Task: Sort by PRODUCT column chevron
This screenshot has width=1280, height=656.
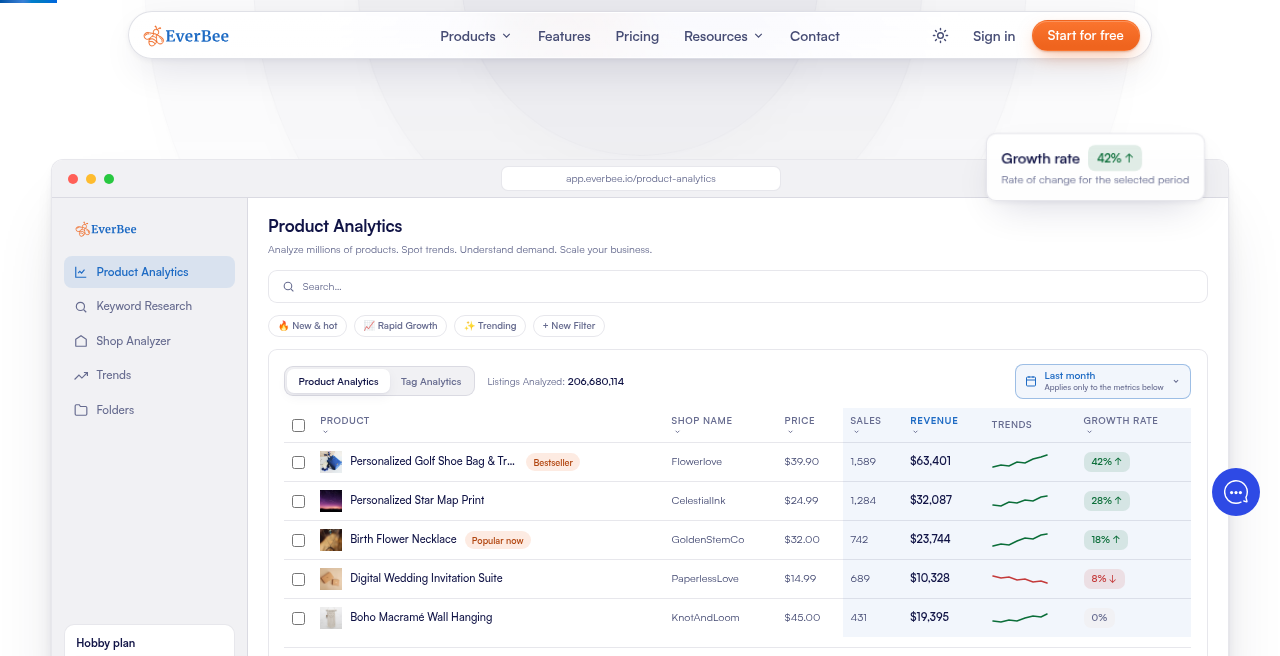Action: (325, 432)
